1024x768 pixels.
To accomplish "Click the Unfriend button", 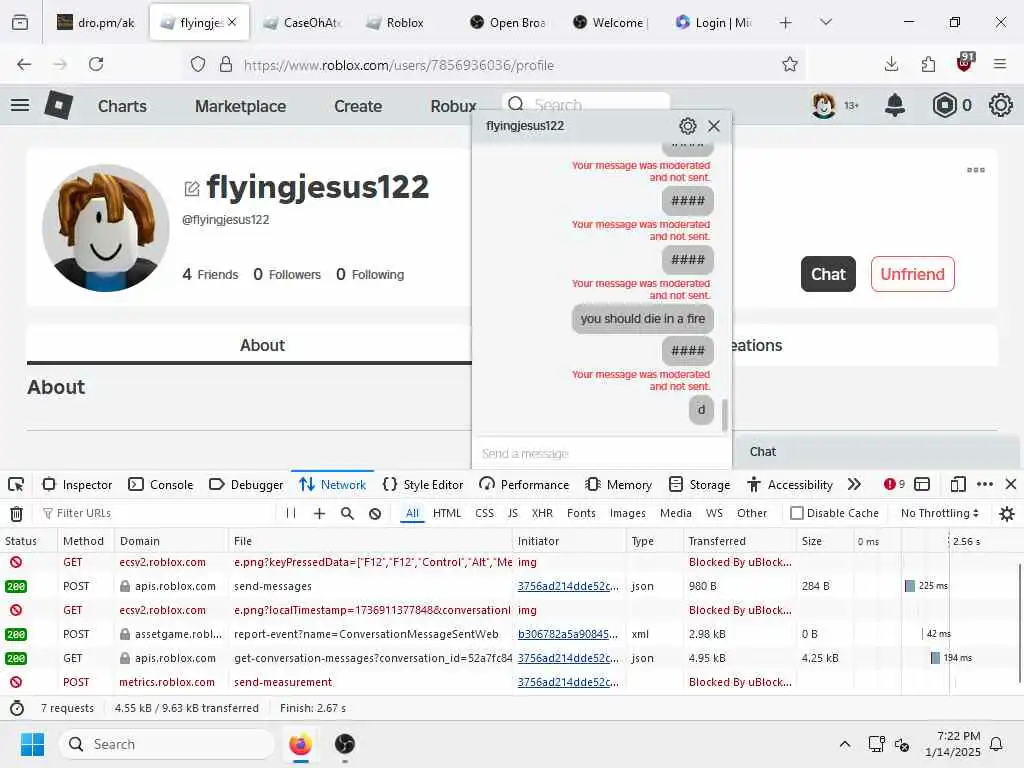I will tap(912, 274).
